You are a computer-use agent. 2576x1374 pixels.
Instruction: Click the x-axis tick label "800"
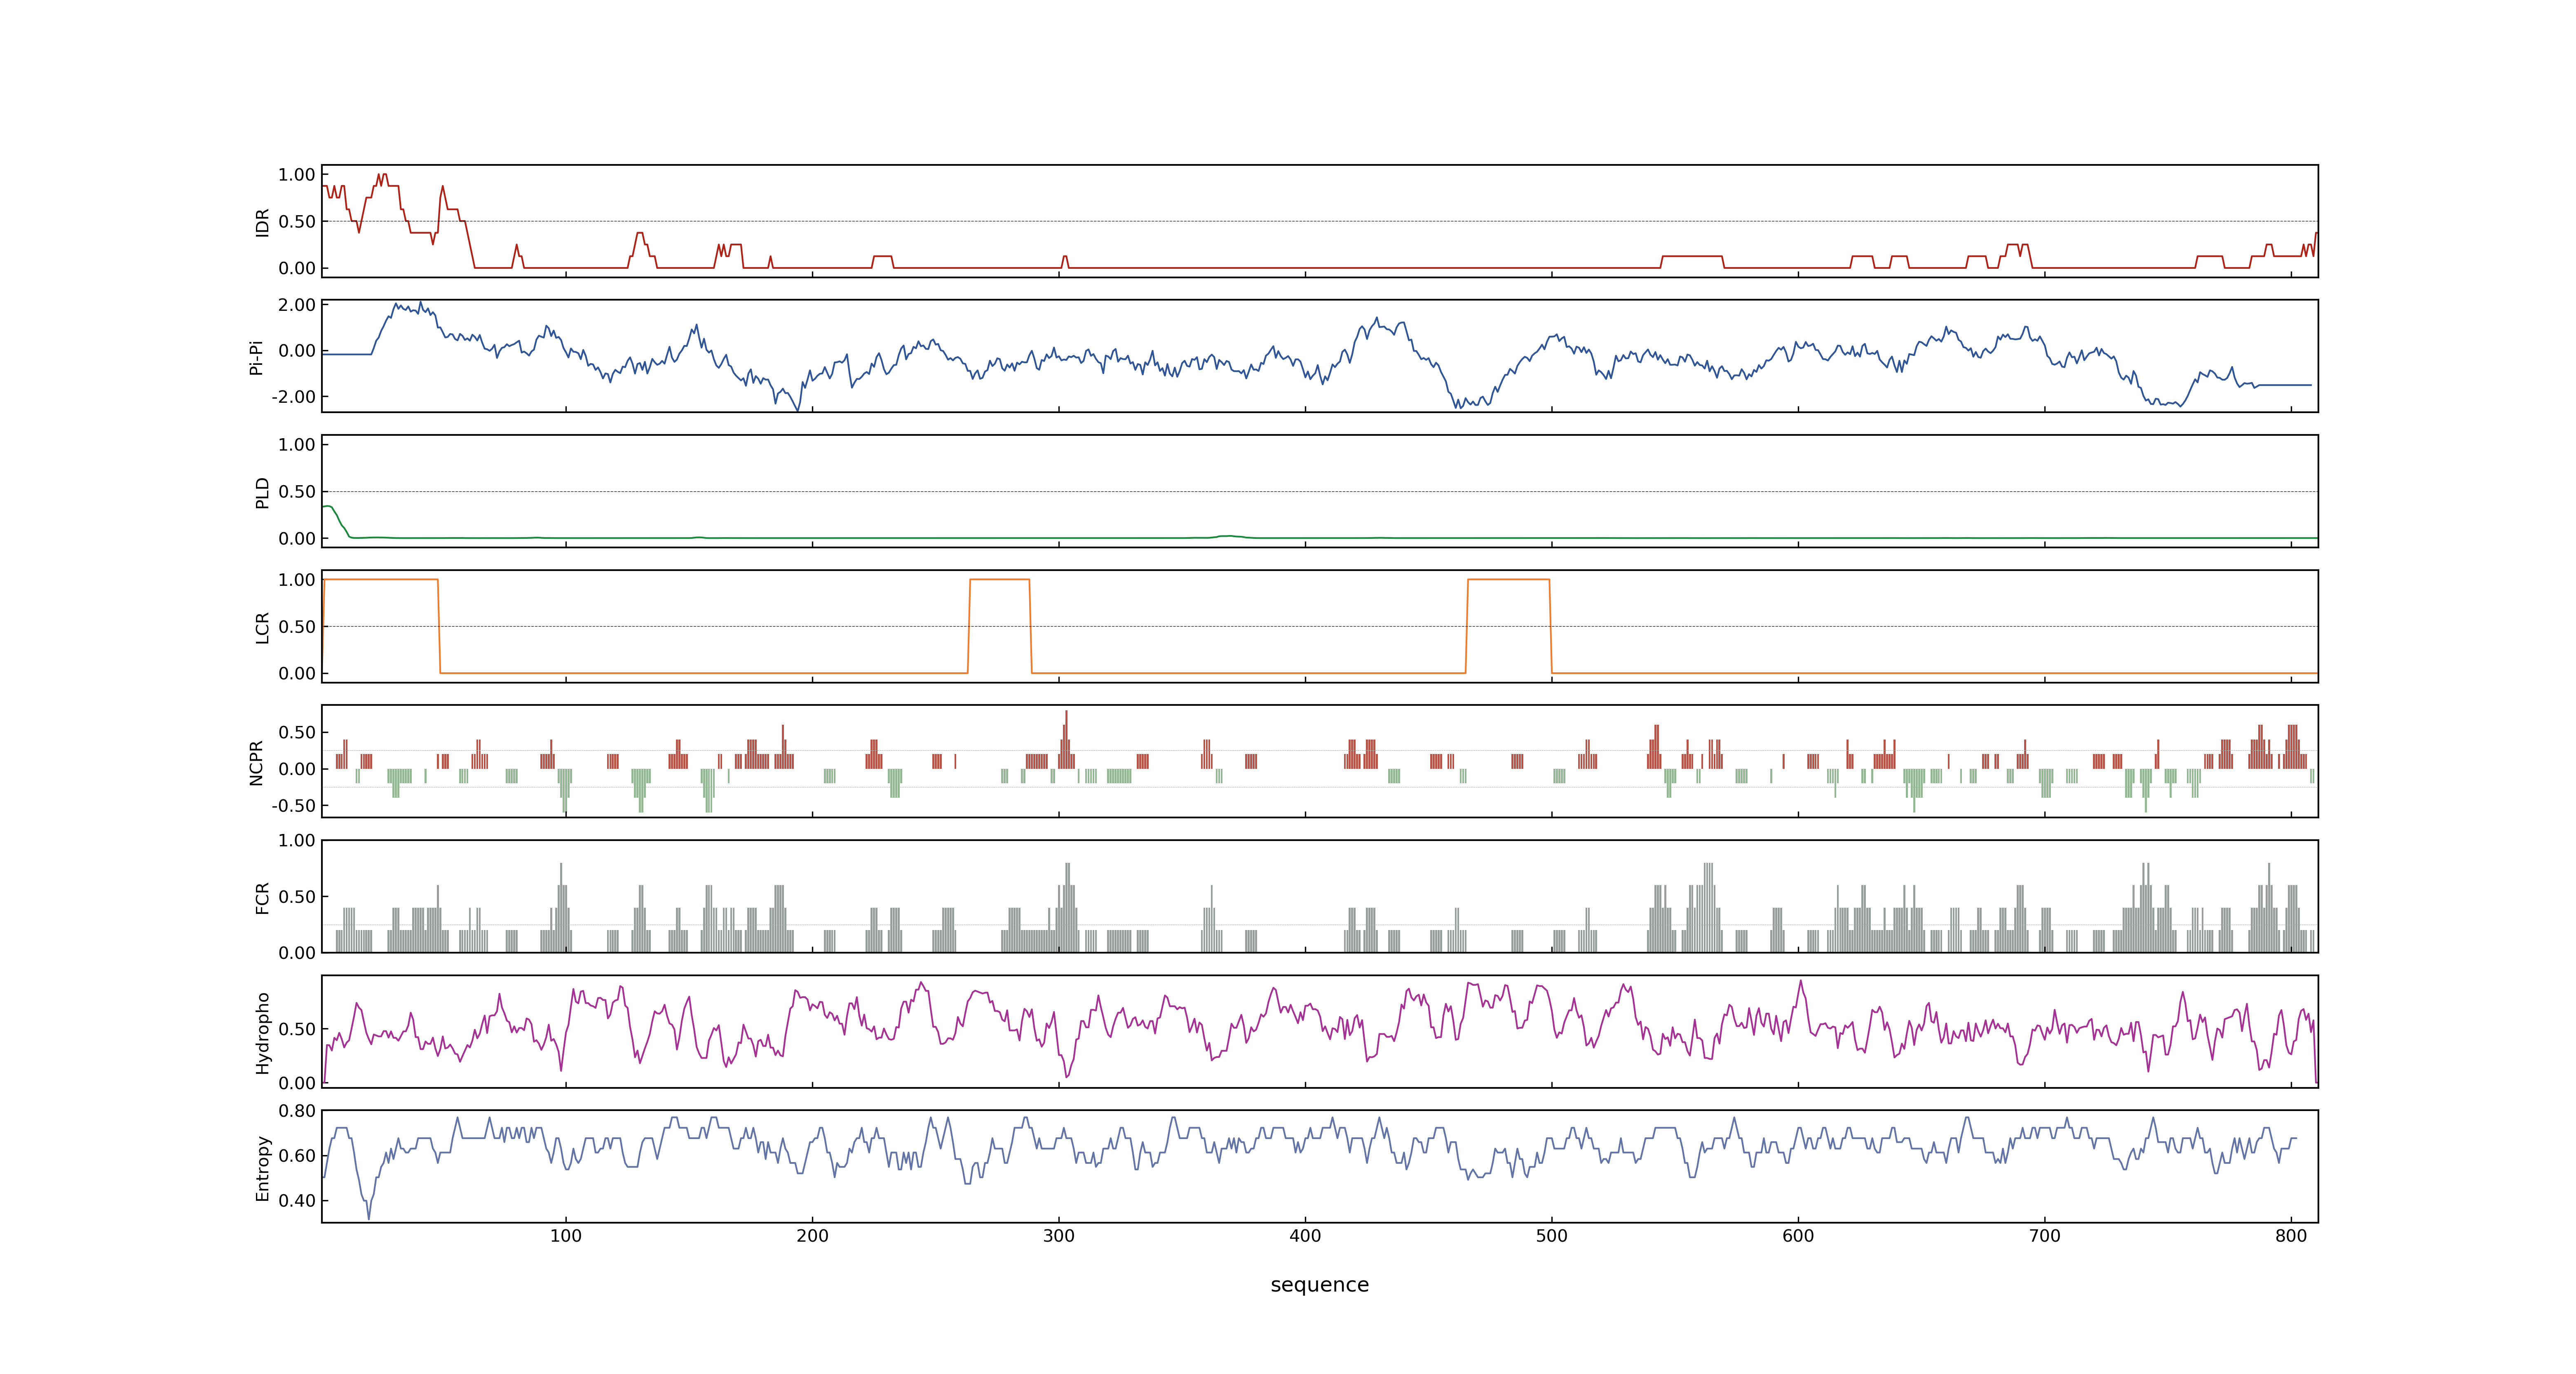2291,1236
